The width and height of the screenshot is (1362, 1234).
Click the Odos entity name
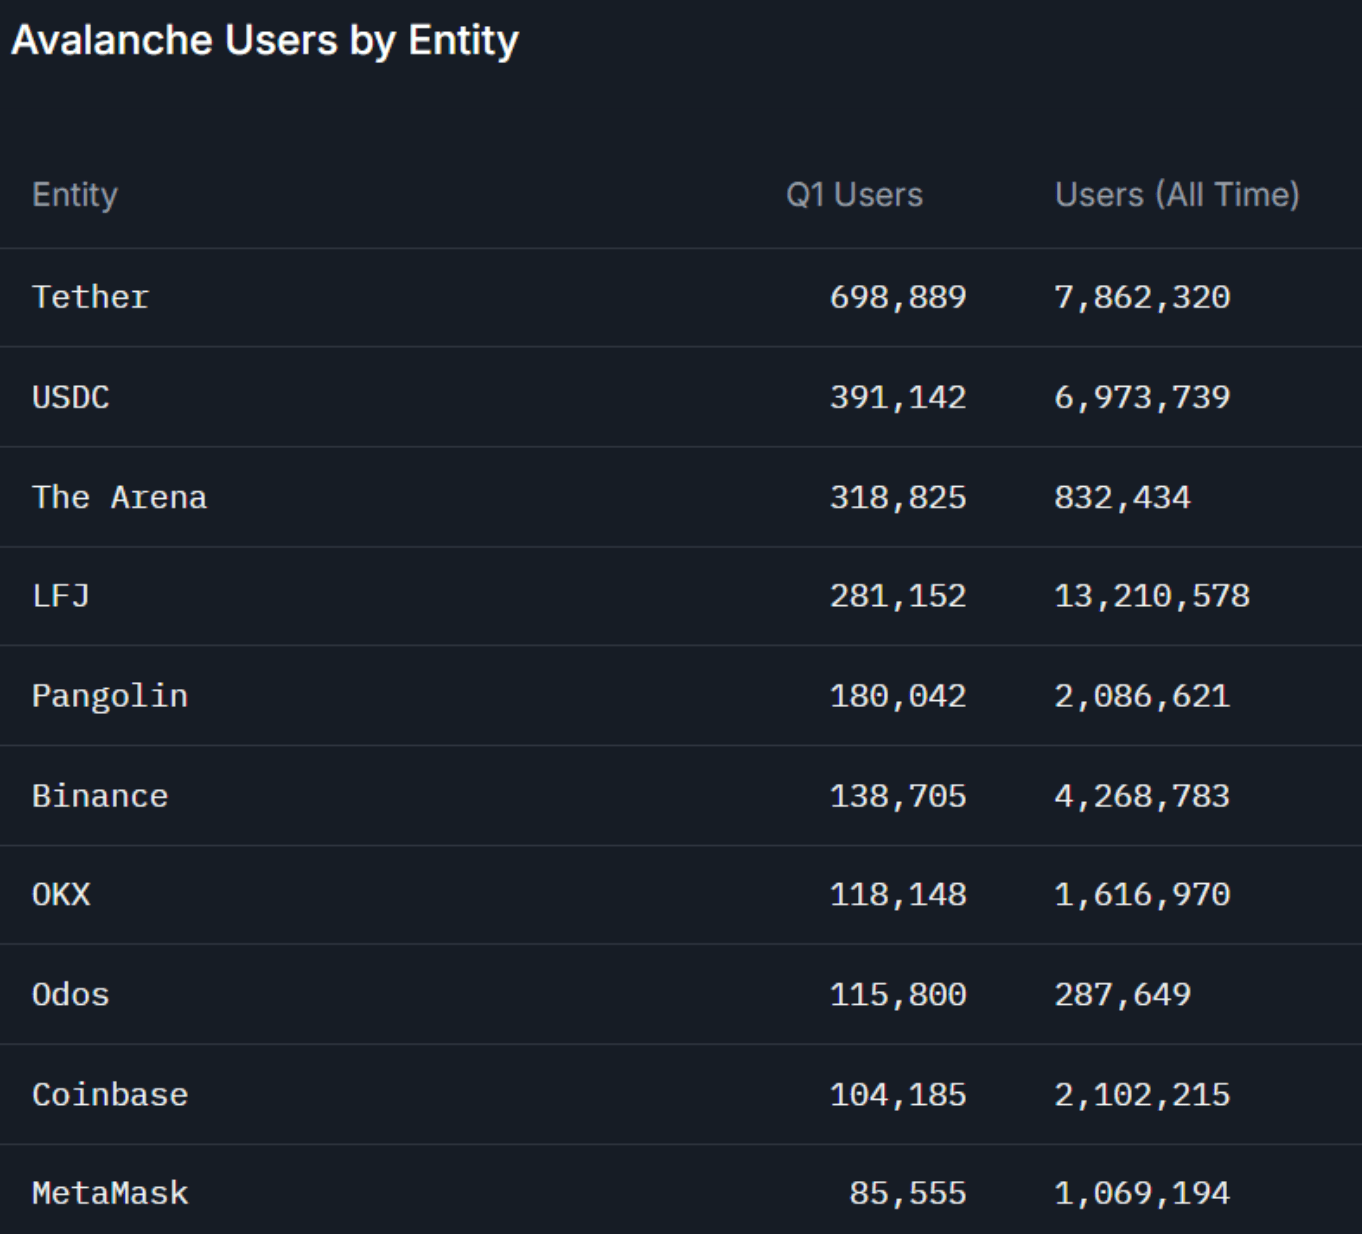pyautogui.click(x=71, y=995)
